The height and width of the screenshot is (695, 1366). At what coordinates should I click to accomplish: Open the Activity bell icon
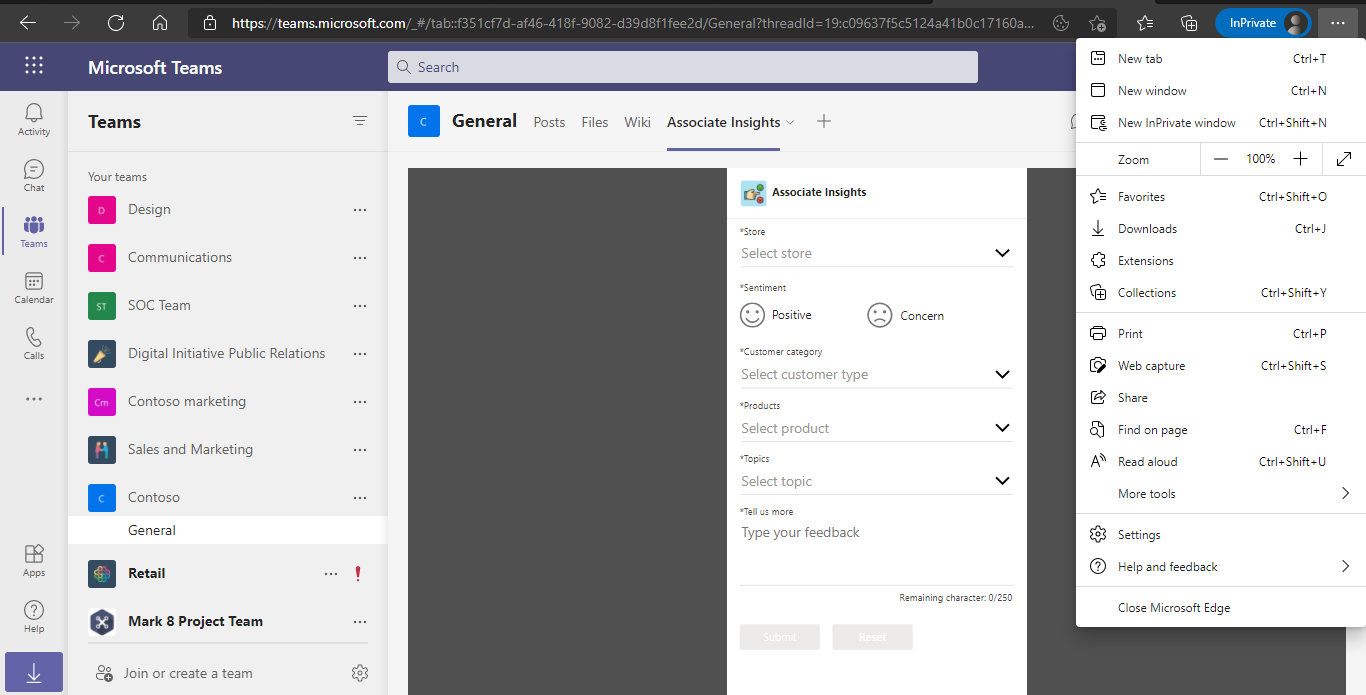point(34,119)
